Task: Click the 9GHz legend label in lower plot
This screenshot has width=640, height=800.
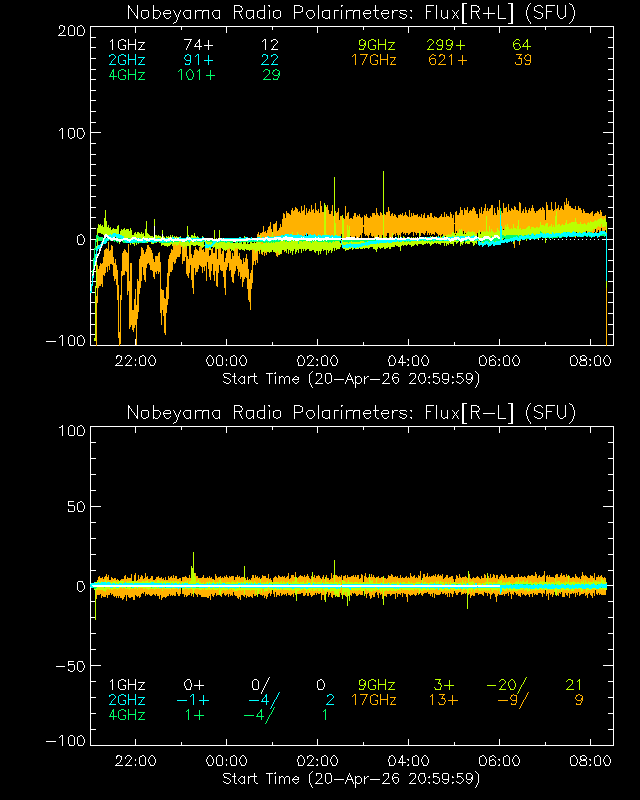Action: [x=377, y=685]
